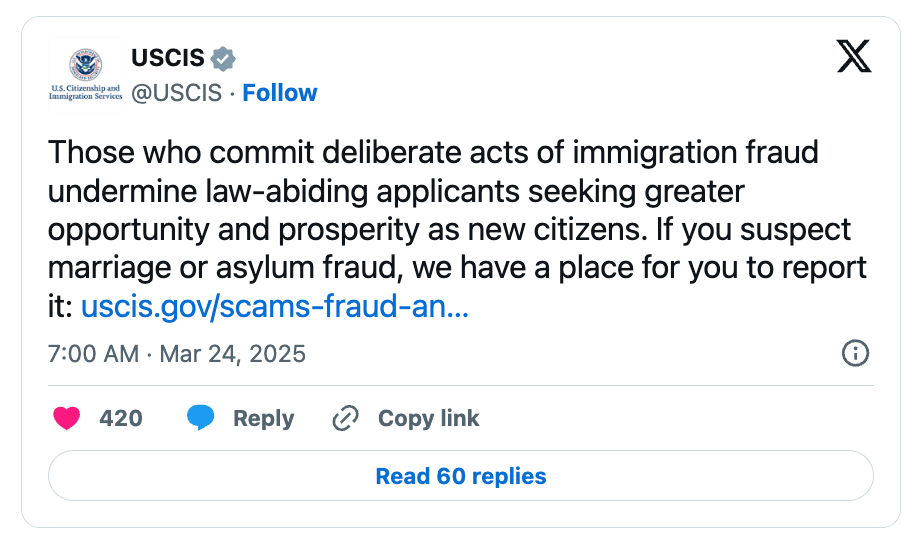Viewport: 916px width, 544px height.
Task: Click the 7:00 AM post time
Action: click(93, 354)
